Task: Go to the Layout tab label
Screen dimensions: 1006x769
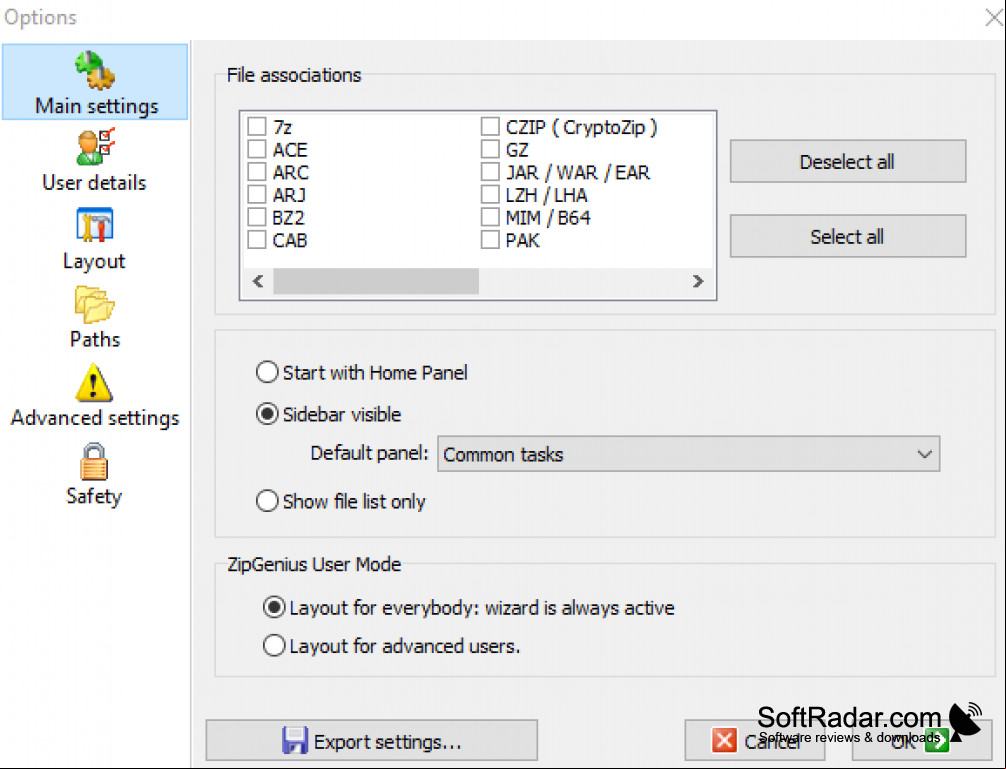Action: [94, 261]
